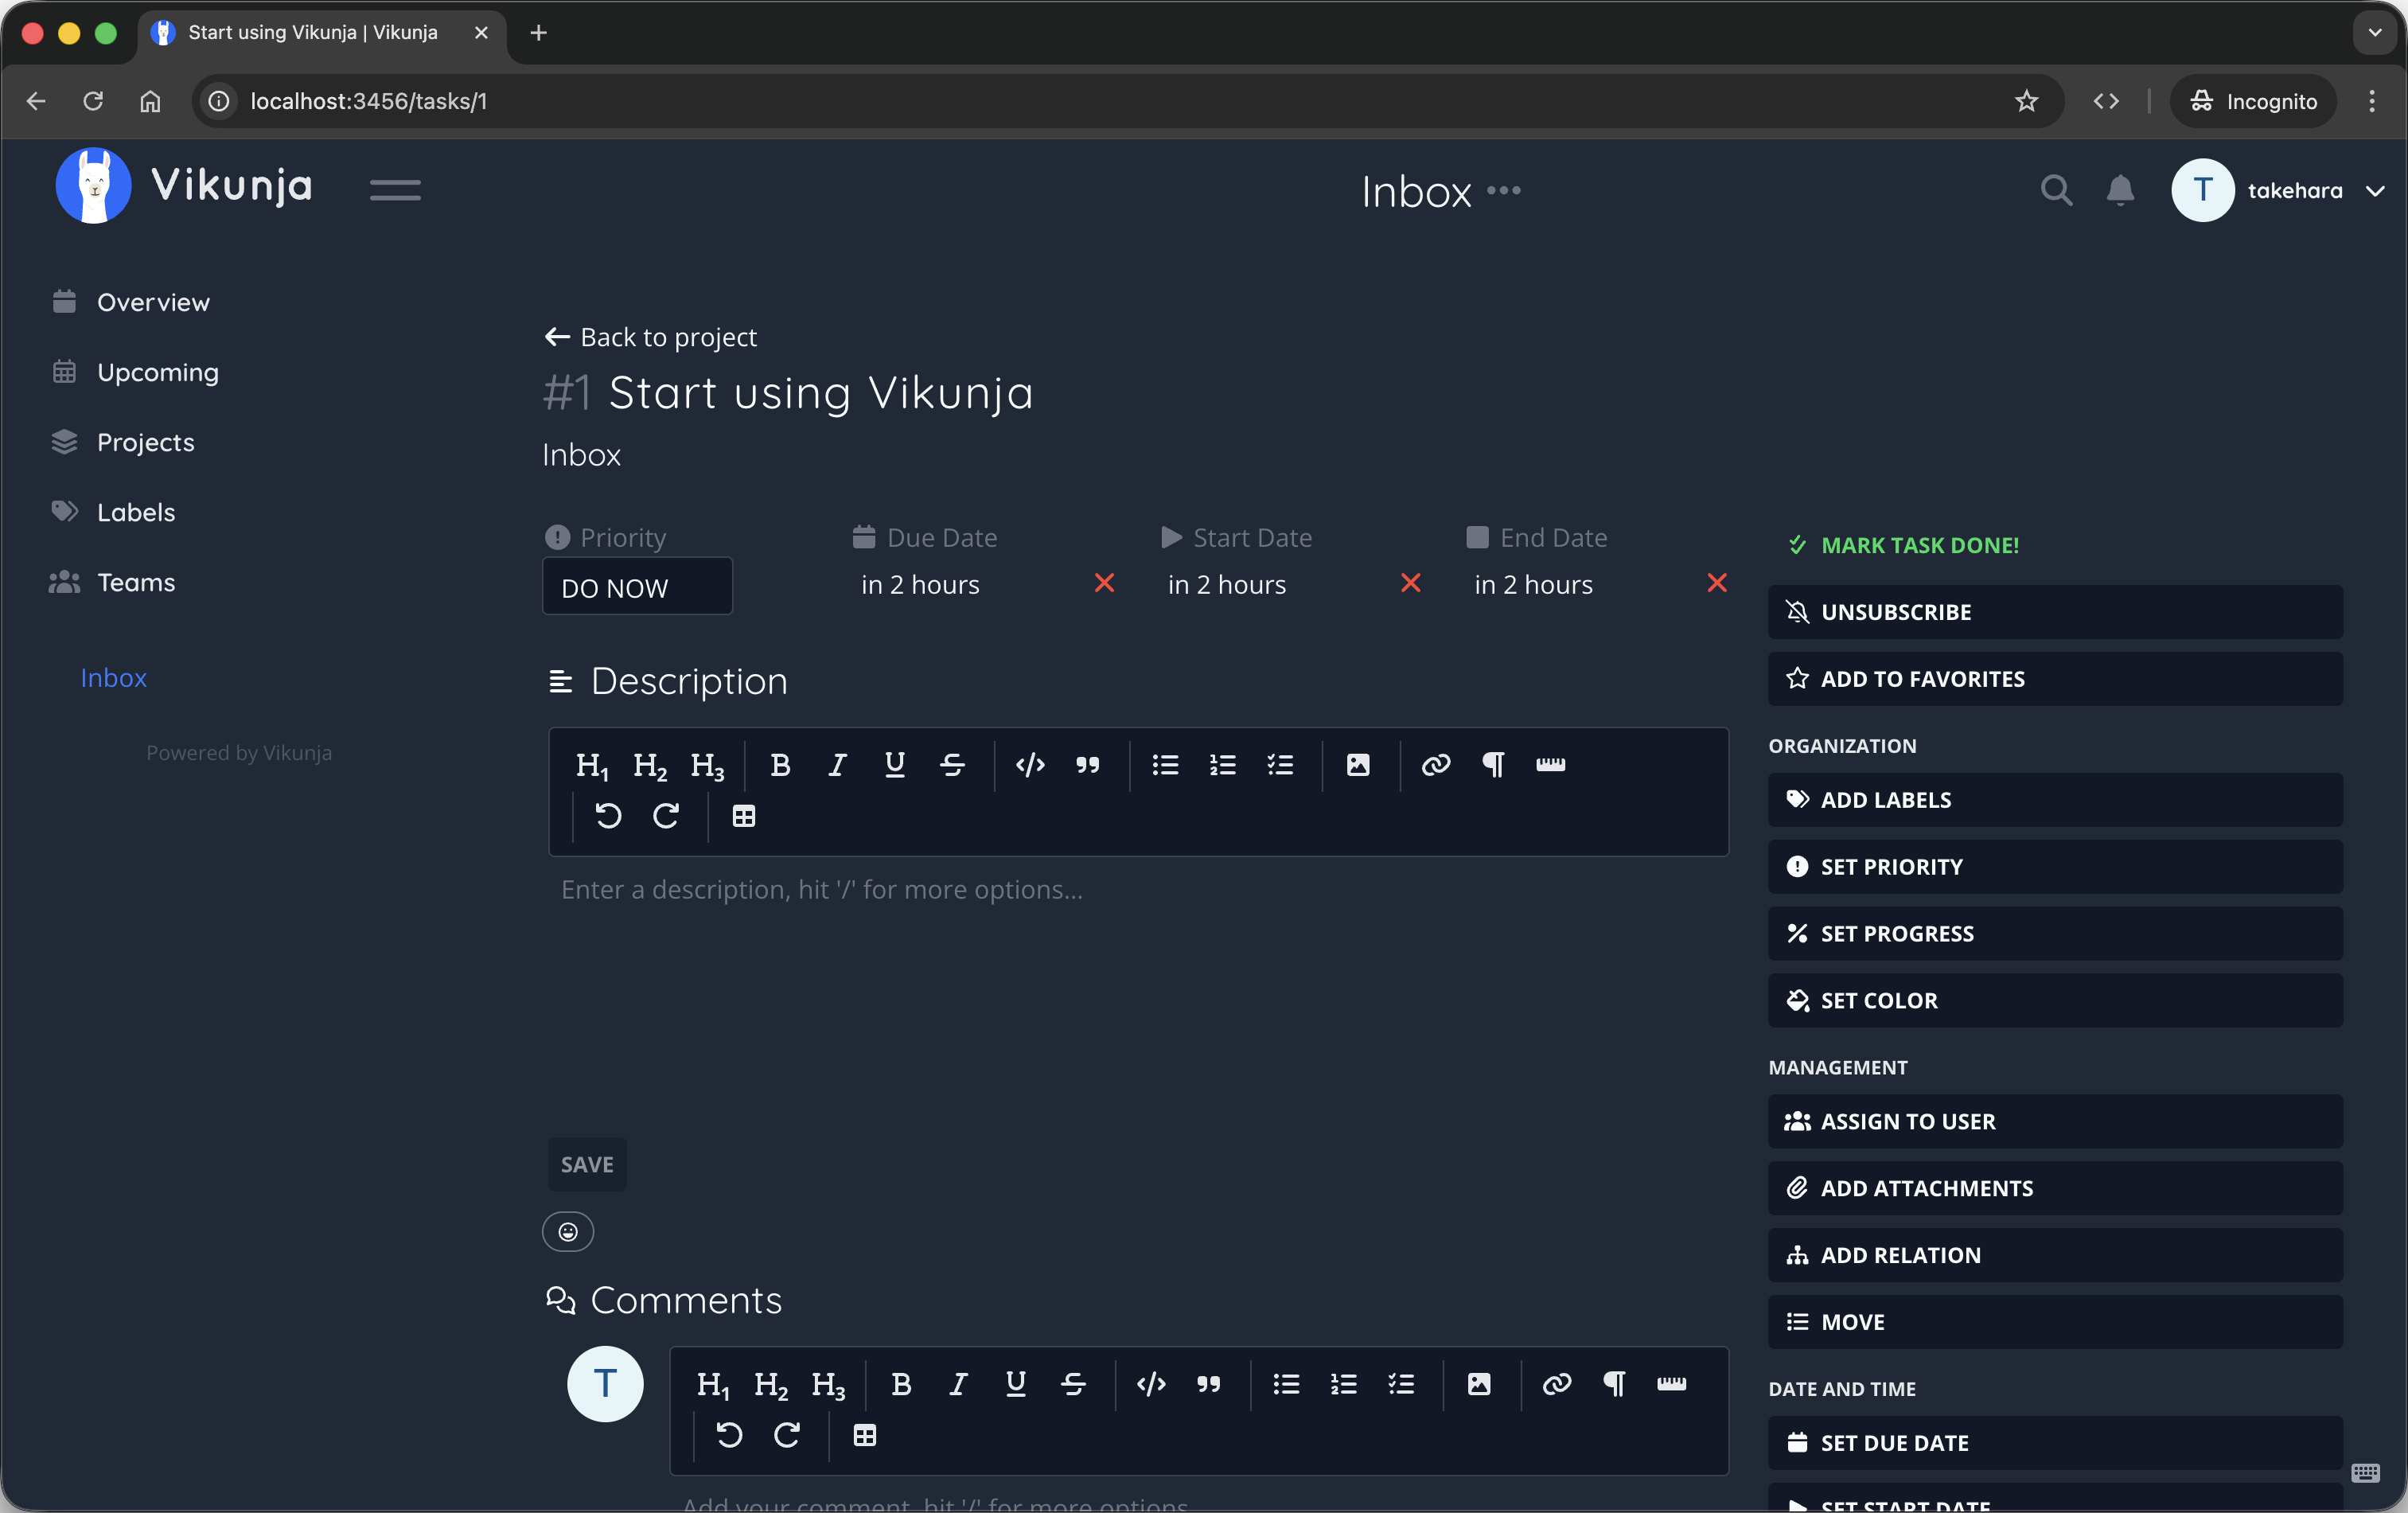Insert a link in the description editor
This screenshot has height=1513, width=2408.
point(1435,765)
